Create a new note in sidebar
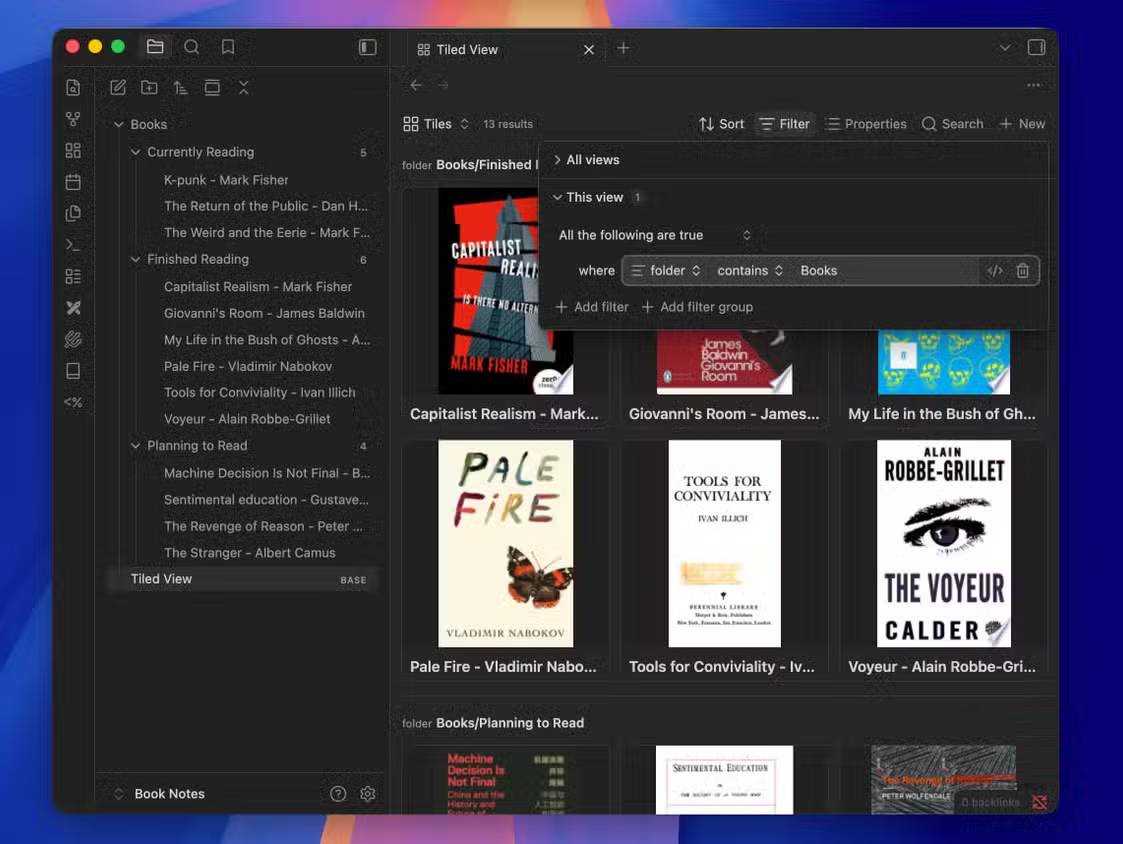This screenshot has height=844, width=1123. click(x=118, y=88)
